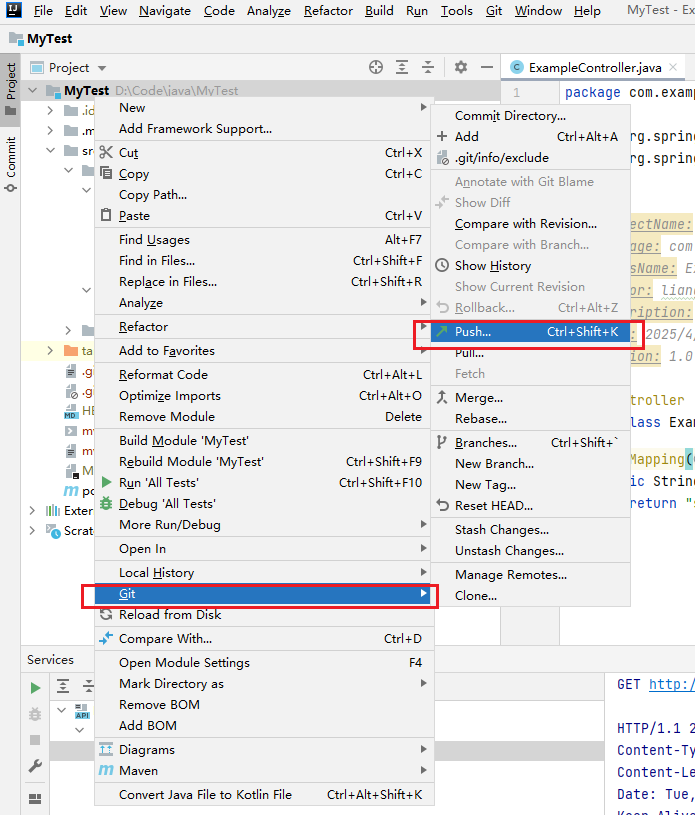This screenshot has height=815, width=695.
Task: Open the Local History submenu
Action: click(265, 572)
